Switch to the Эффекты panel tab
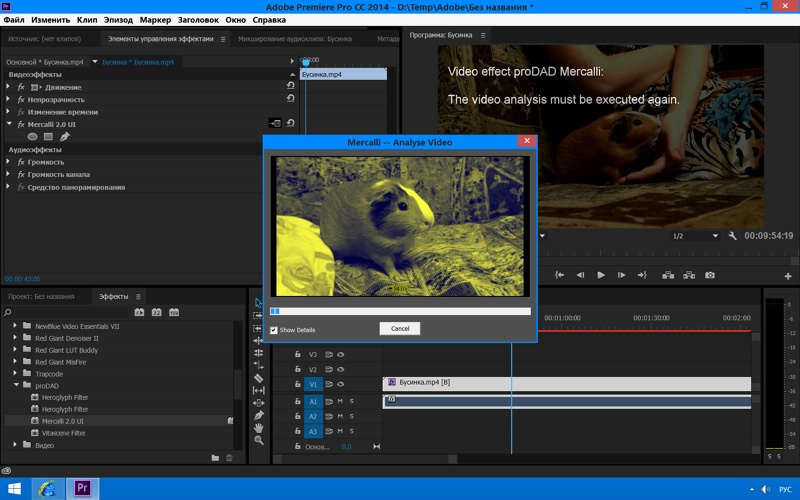 click(x=113, y=296)
